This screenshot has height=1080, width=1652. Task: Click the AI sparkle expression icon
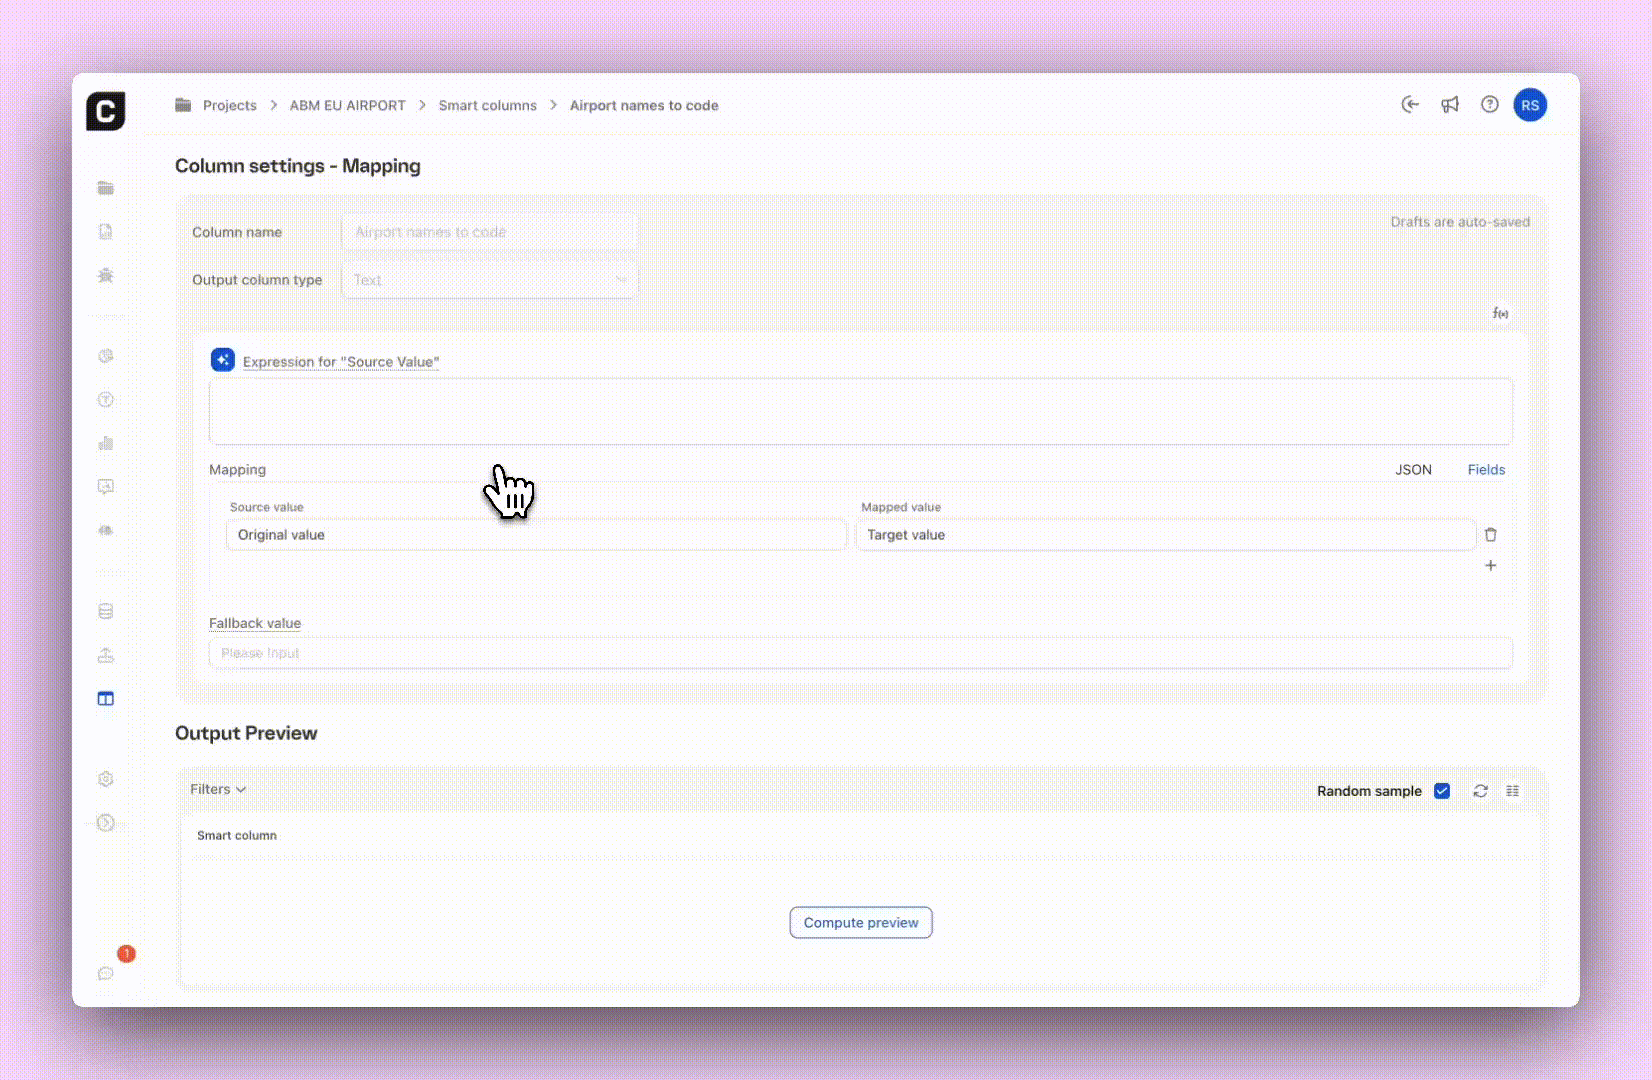[222, 360]
